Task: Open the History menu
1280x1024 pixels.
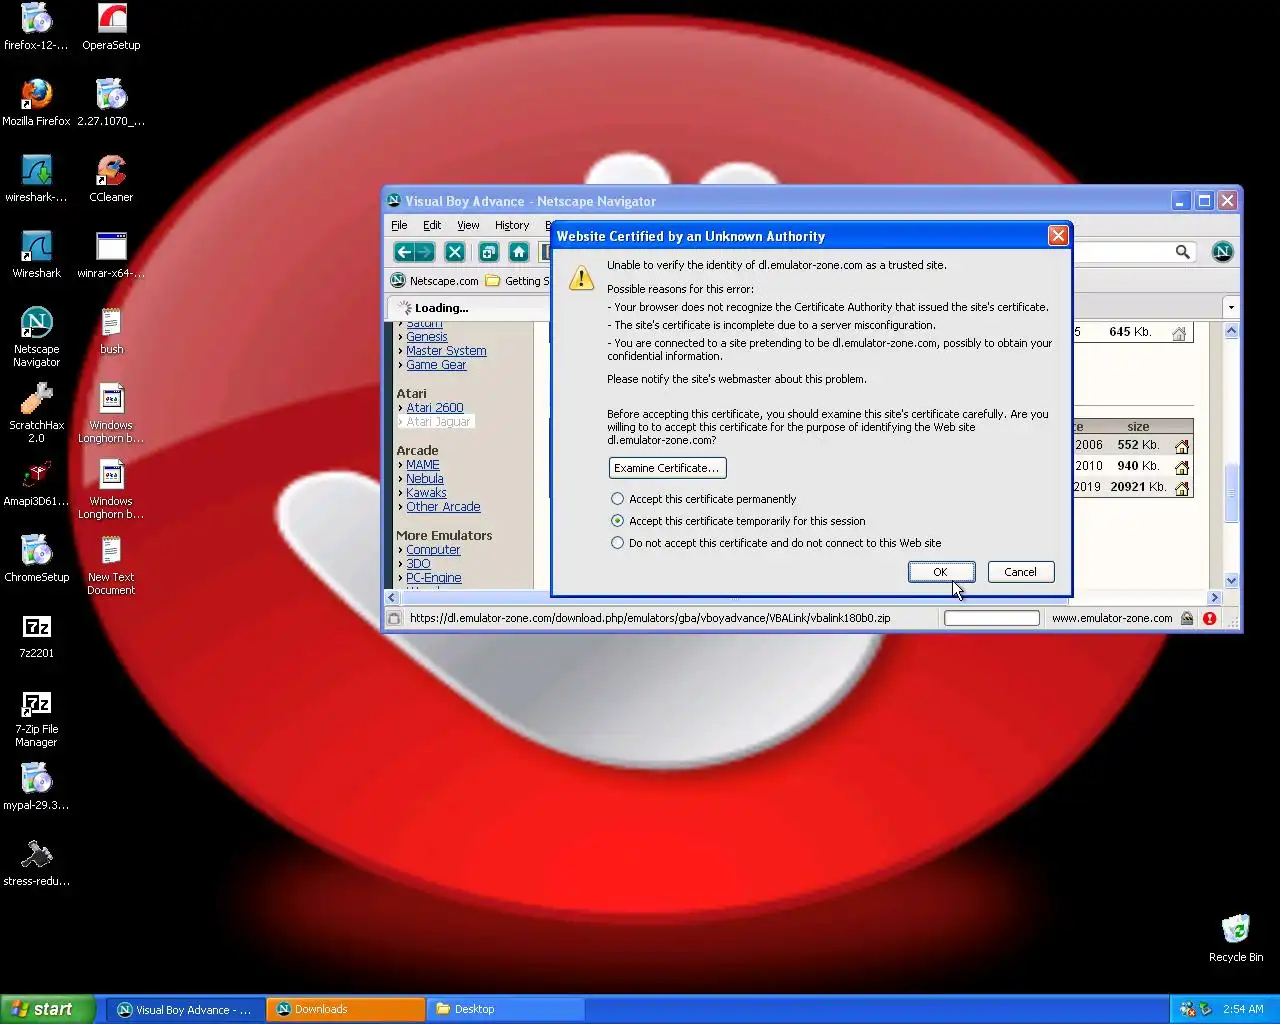Action: [x=512, y=225]
